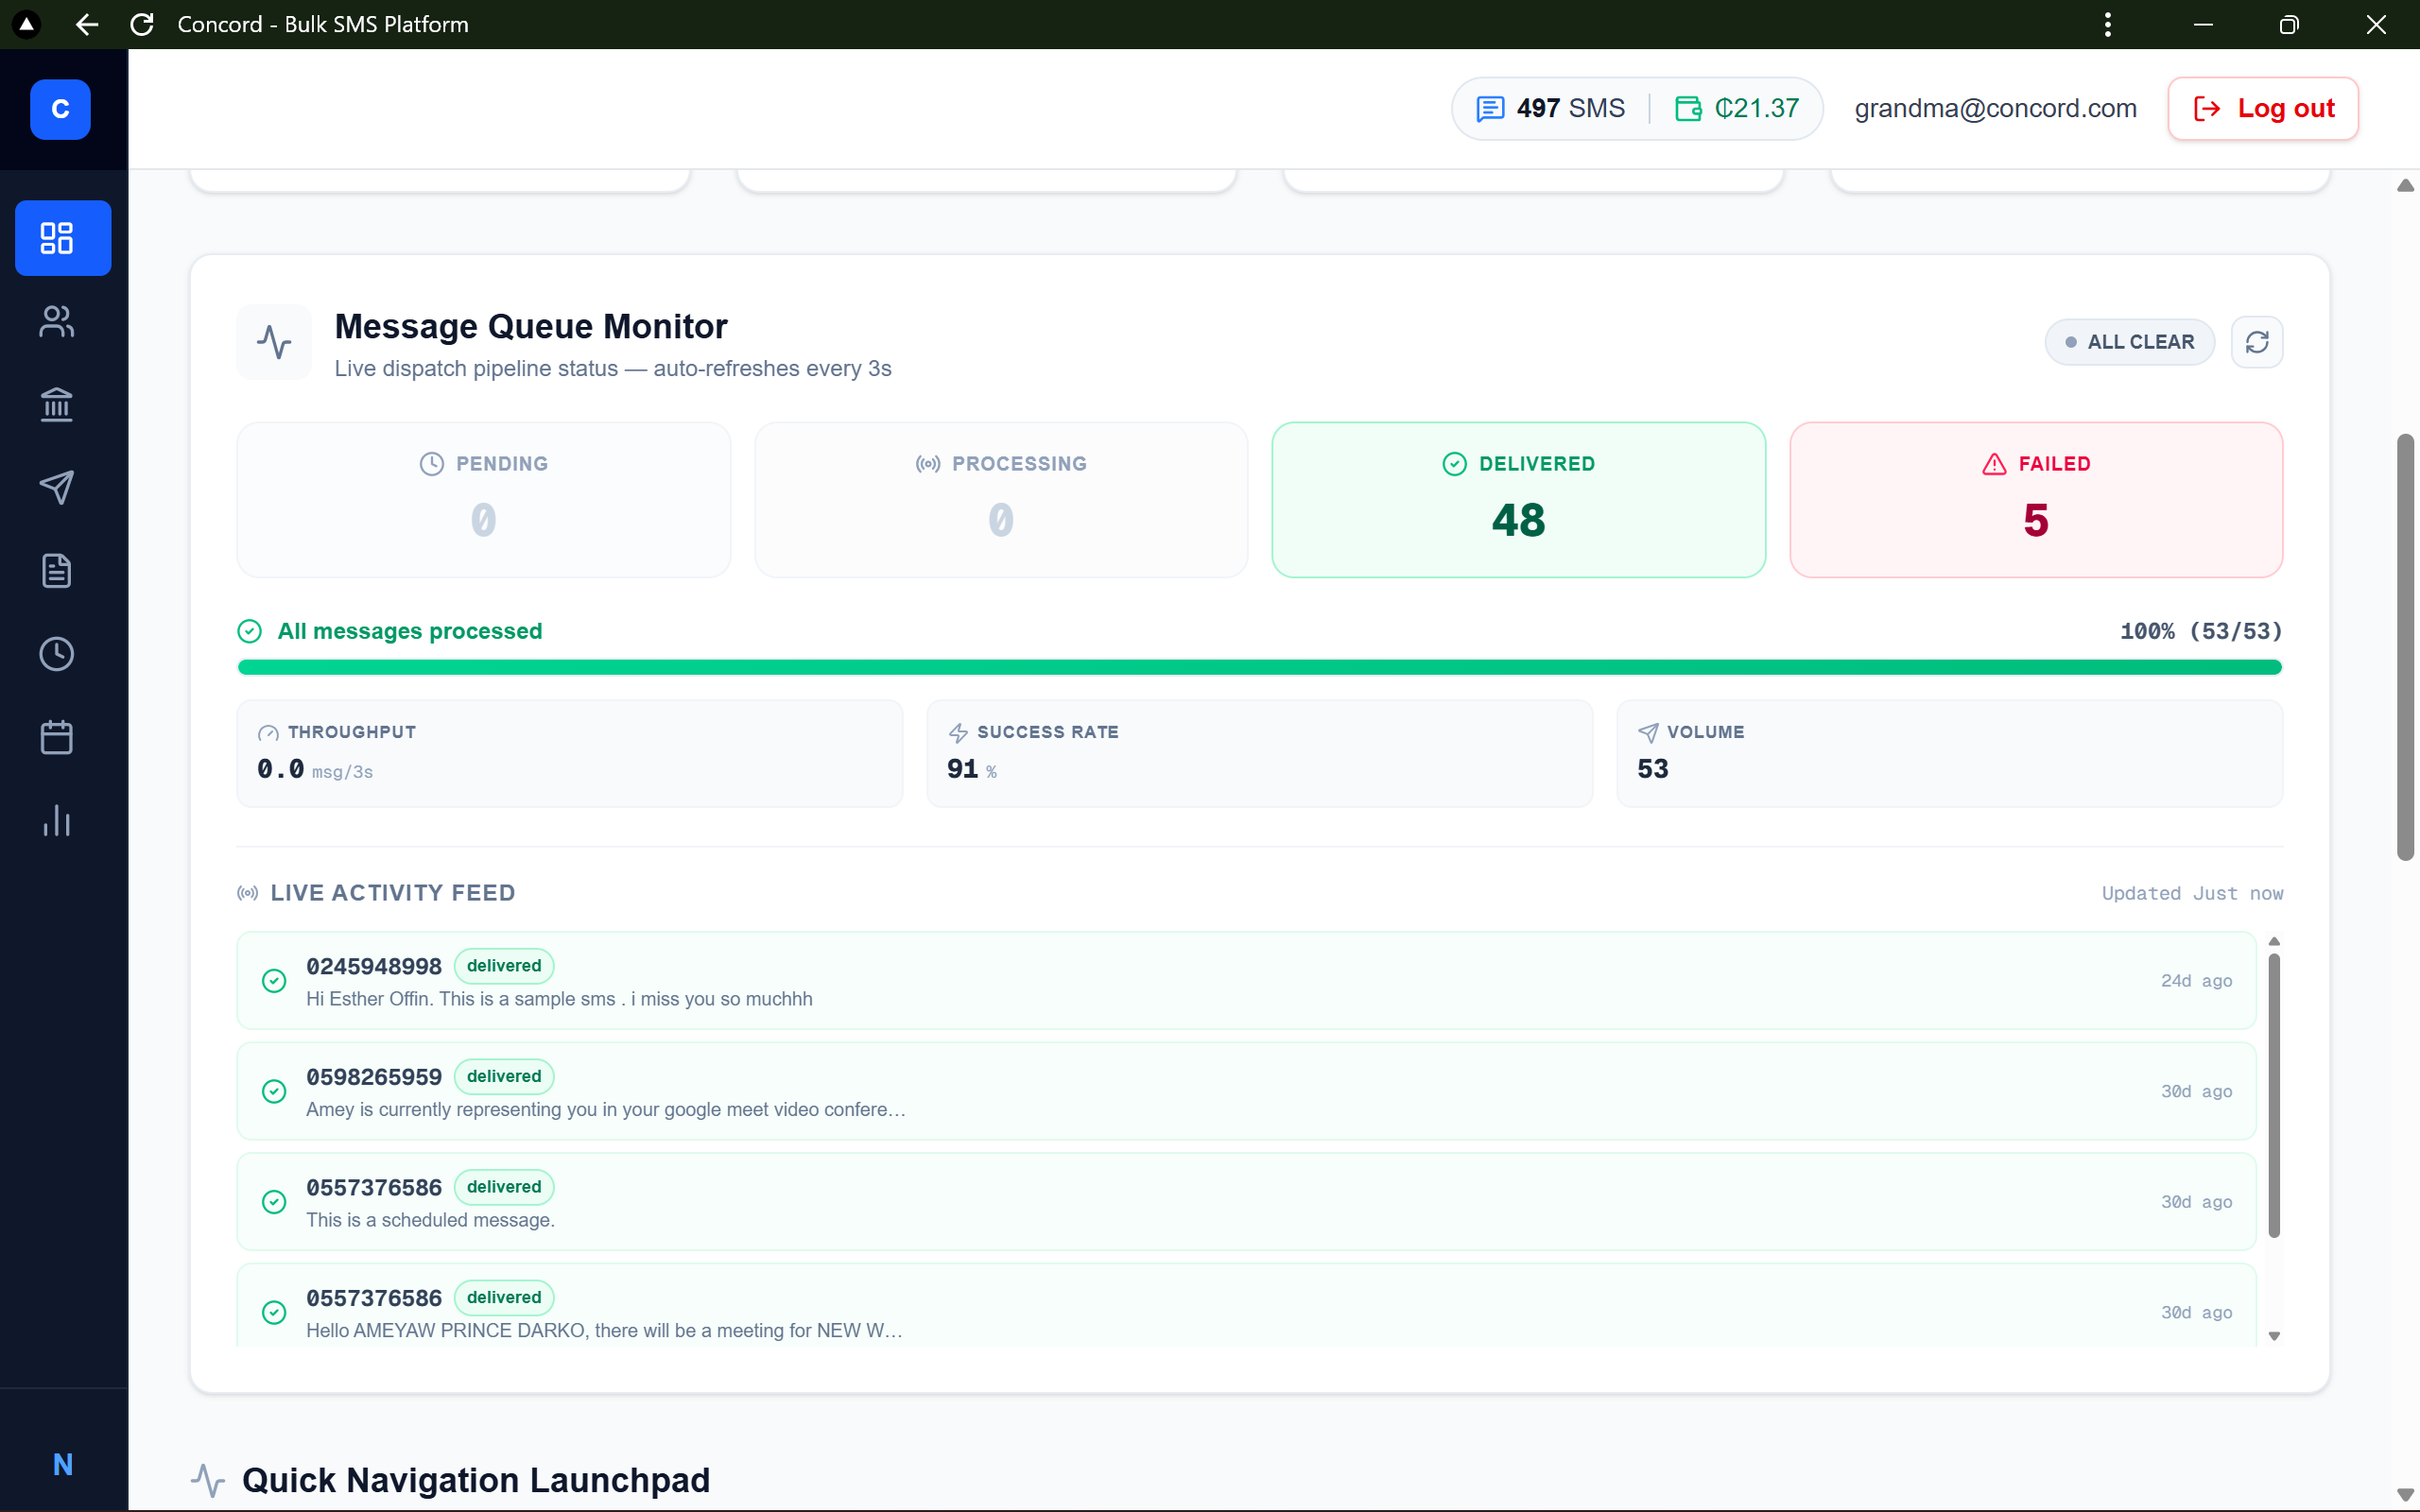The width and height of the screenshot is (2420, 1512).
Task: Click the page scroll-down arrow
Action: pyautogui.click(x=2406, y=1495)
